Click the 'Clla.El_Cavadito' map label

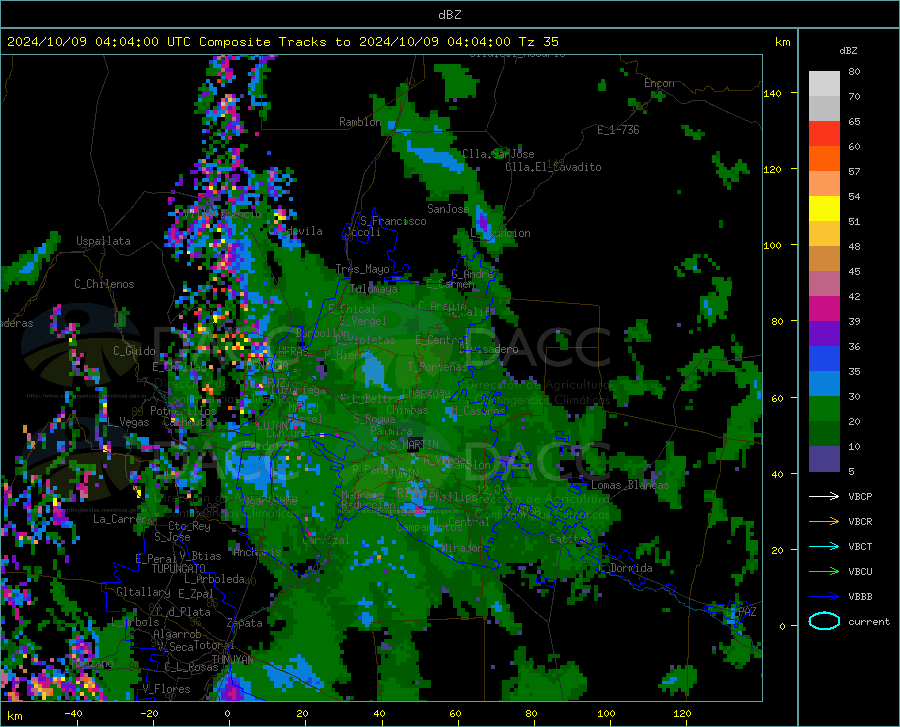pyautogui.click(x=553, y=167)
